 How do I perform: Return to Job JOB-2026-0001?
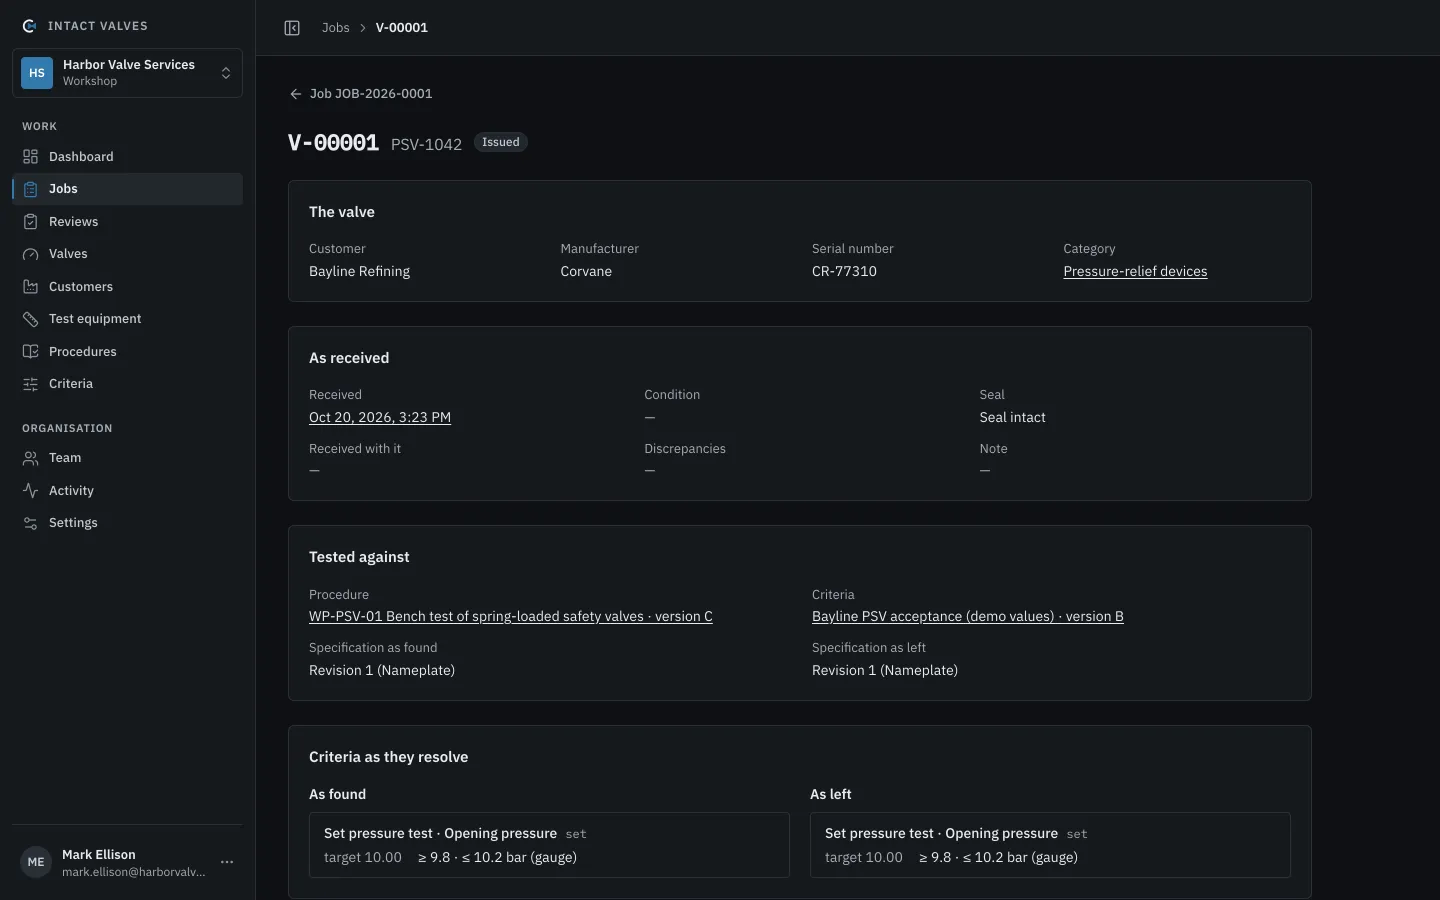coord(361,94)
